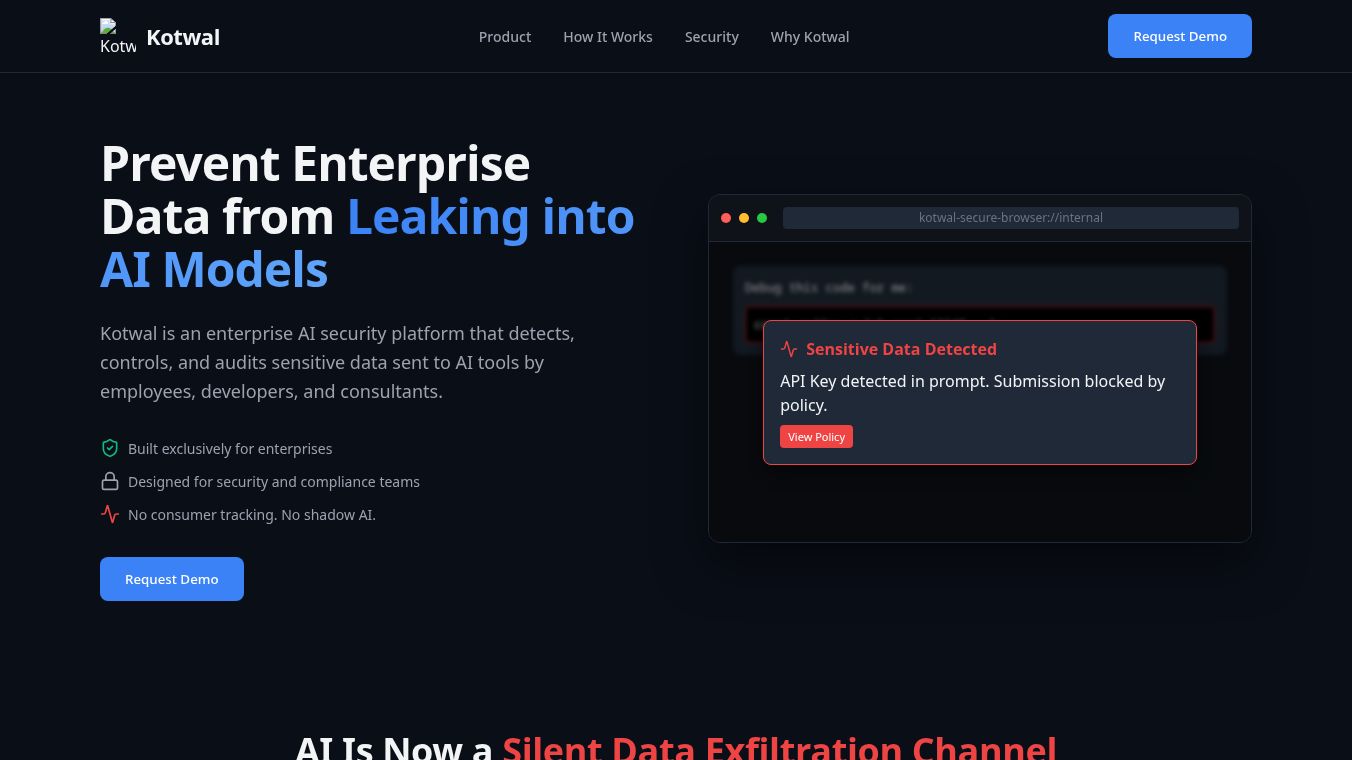Click 'No consumer tracking. No shadow AI.'

coord(252,515)
